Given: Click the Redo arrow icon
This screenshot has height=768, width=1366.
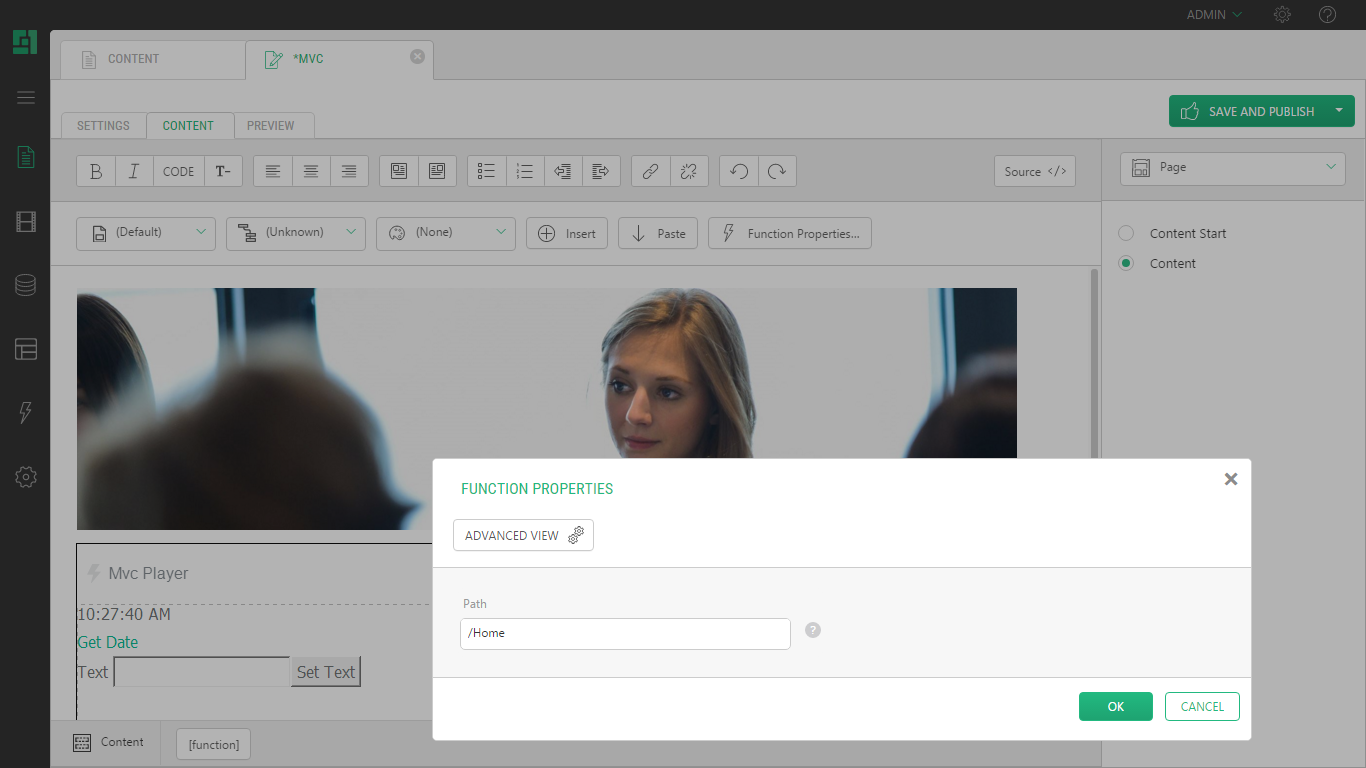Looking at the screenshot, I should tap(777, 171).
